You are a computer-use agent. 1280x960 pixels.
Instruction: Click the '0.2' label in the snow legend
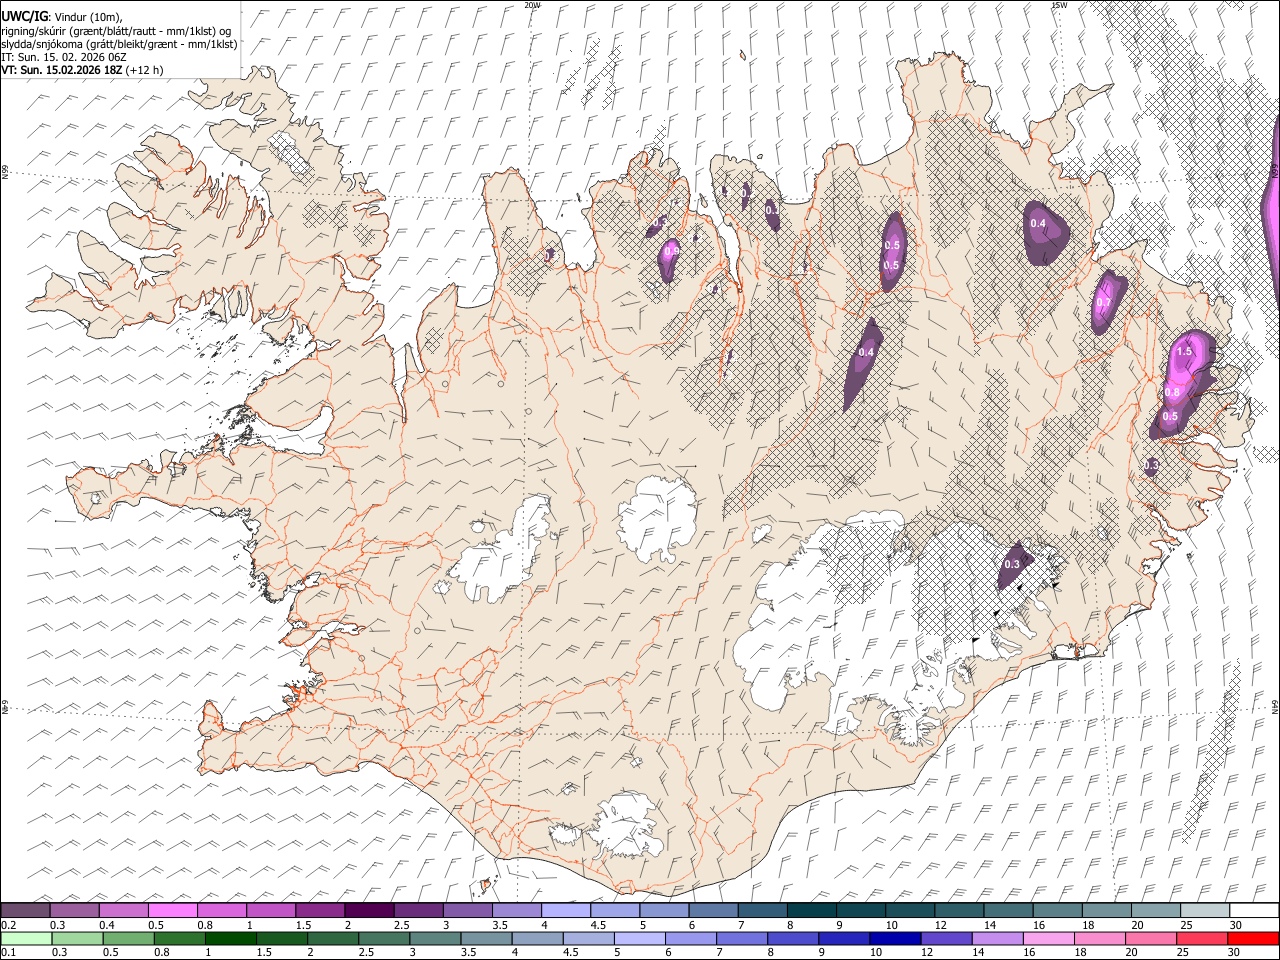(x=8, y=925)
